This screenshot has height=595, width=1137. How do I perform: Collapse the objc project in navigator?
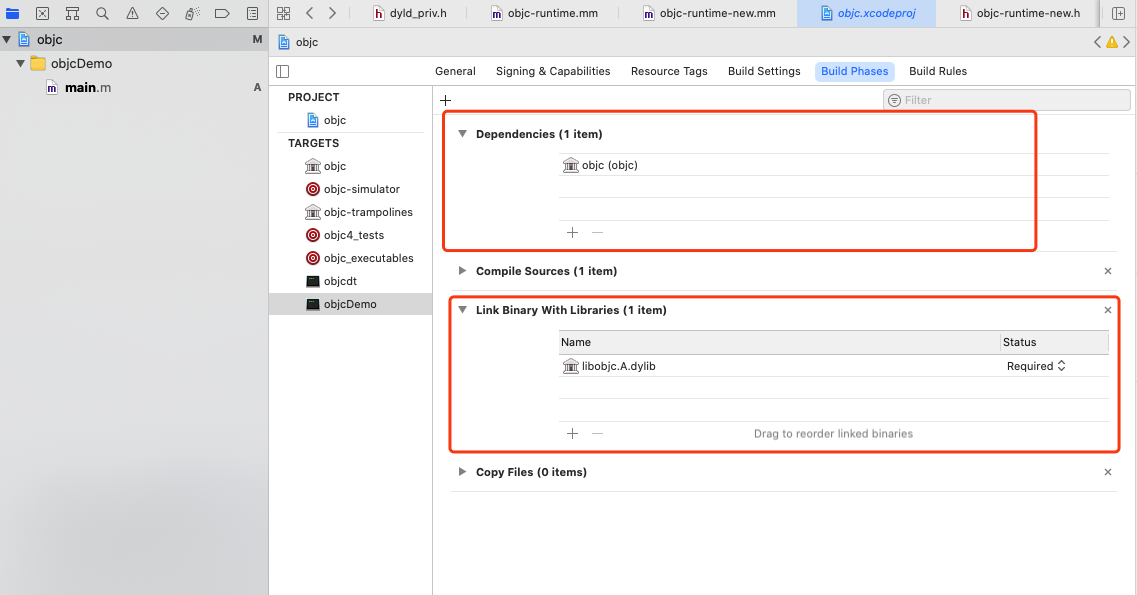pos(7,39)
